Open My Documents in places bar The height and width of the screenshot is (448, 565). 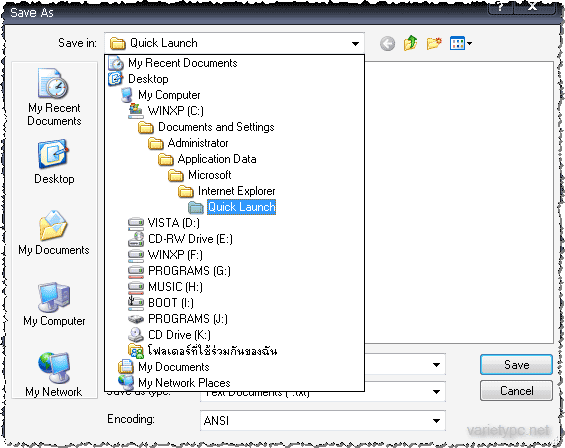[x=54, y=232]
